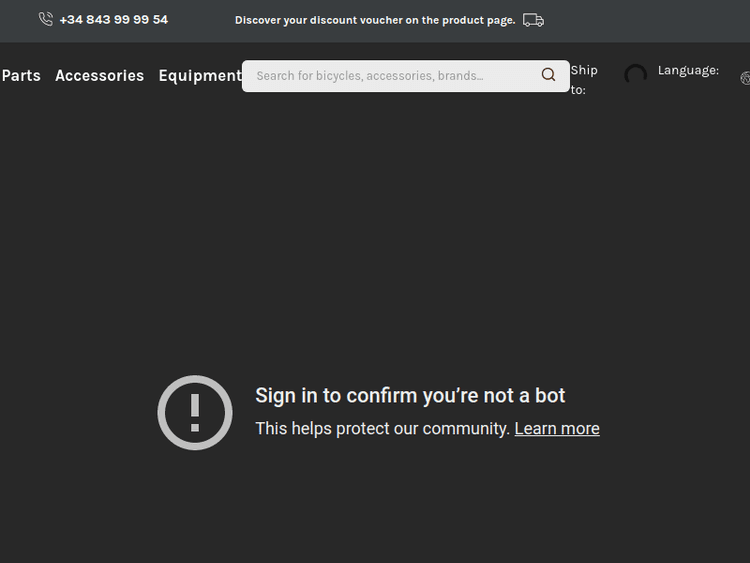
Task: Focus the bicycle search input field
Action: point(390,76)
